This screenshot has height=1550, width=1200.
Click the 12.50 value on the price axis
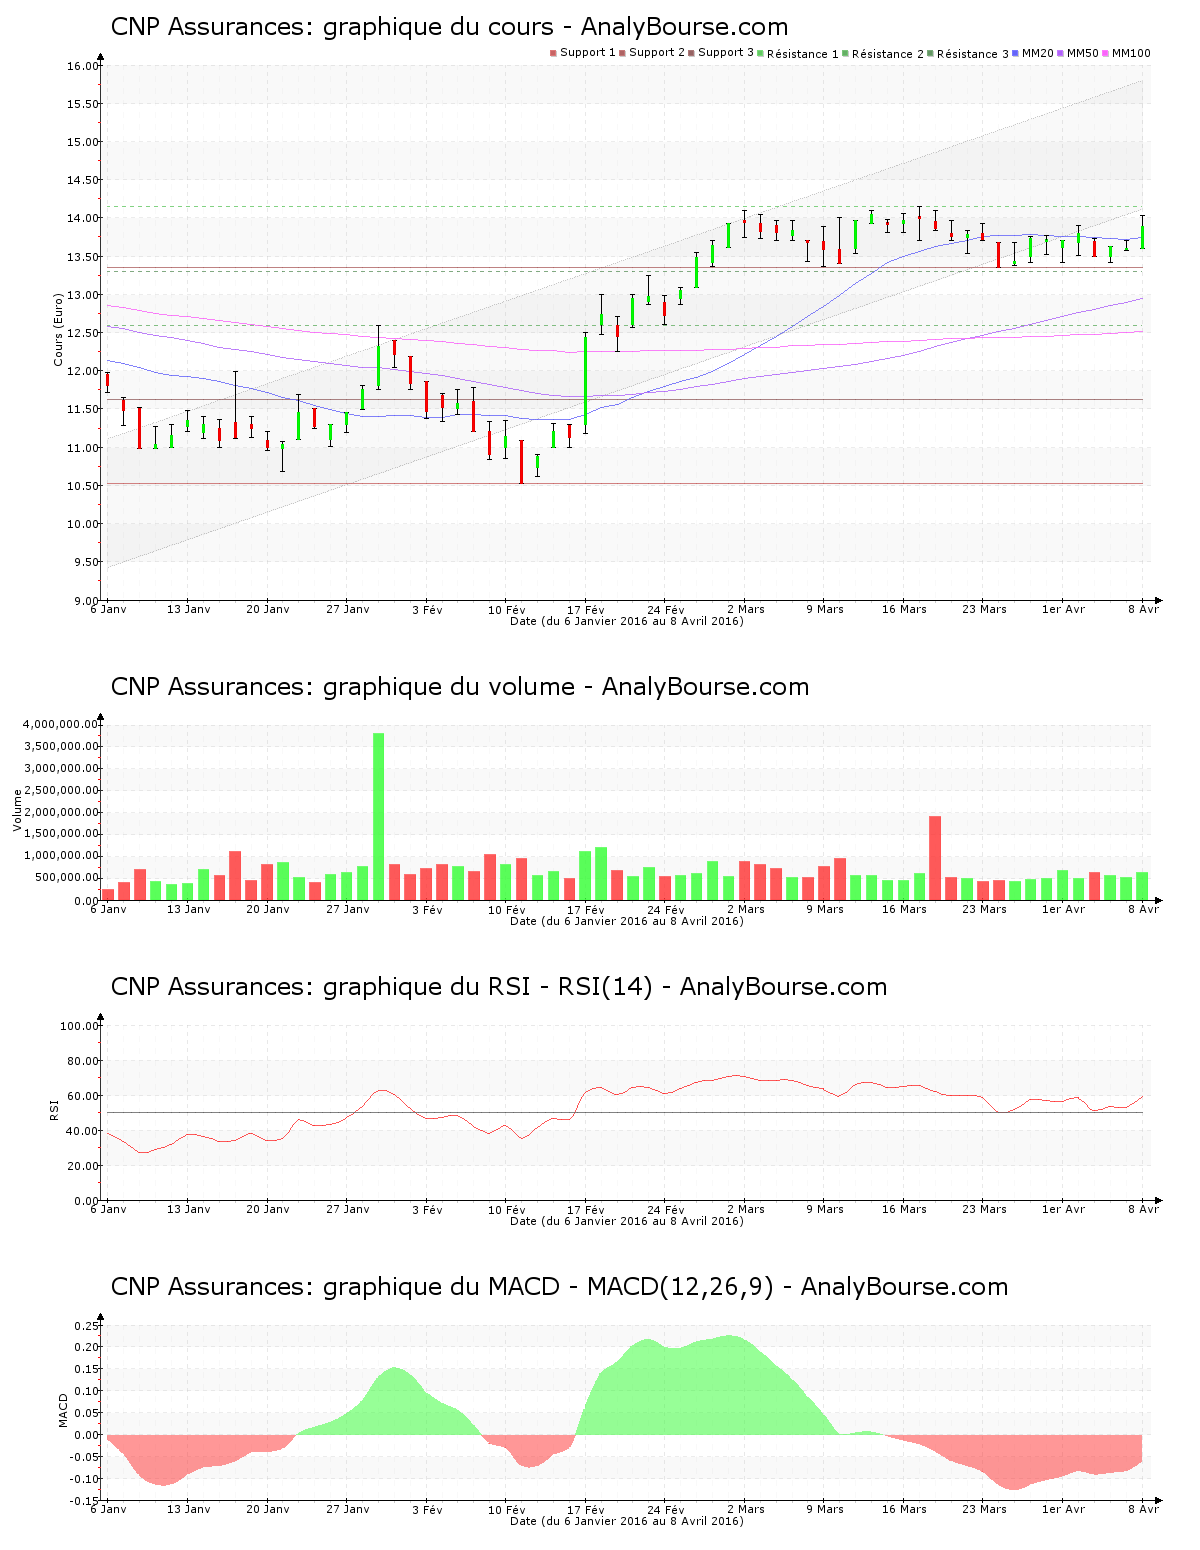point(83,333)
